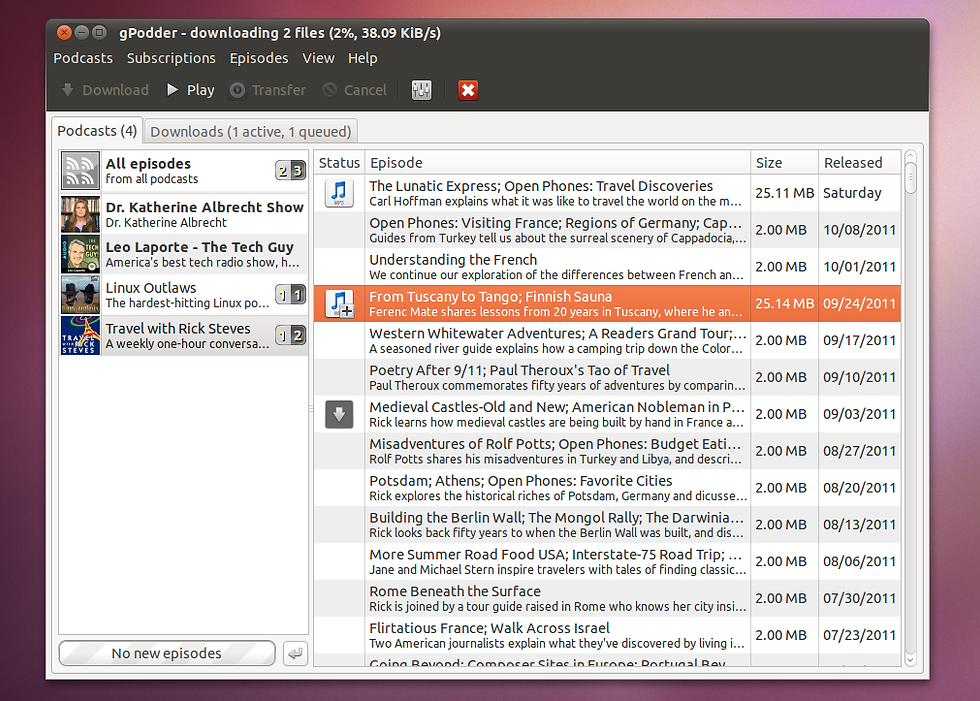This screenshot has height=701, width=980.
Task: Click the music note icon for Lunatic Express
Action: pyautogui.click(x=339, y=193)
